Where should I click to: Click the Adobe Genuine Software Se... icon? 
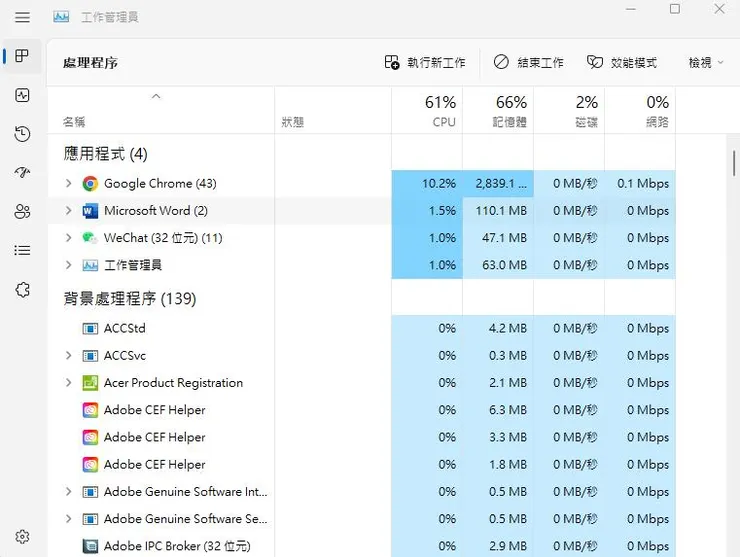coord(90,519)
